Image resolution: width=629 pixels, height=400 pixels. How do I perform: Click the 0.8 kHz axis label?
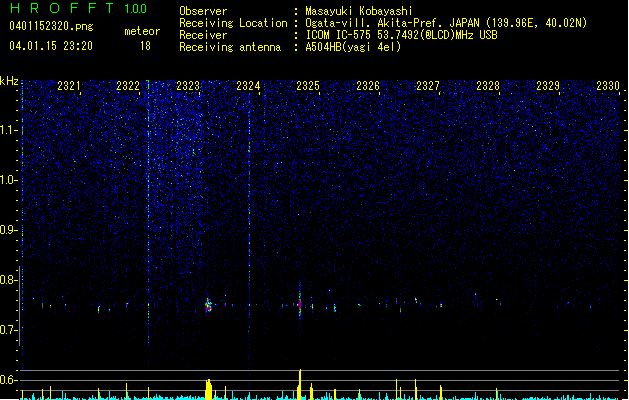pos(9,280)
